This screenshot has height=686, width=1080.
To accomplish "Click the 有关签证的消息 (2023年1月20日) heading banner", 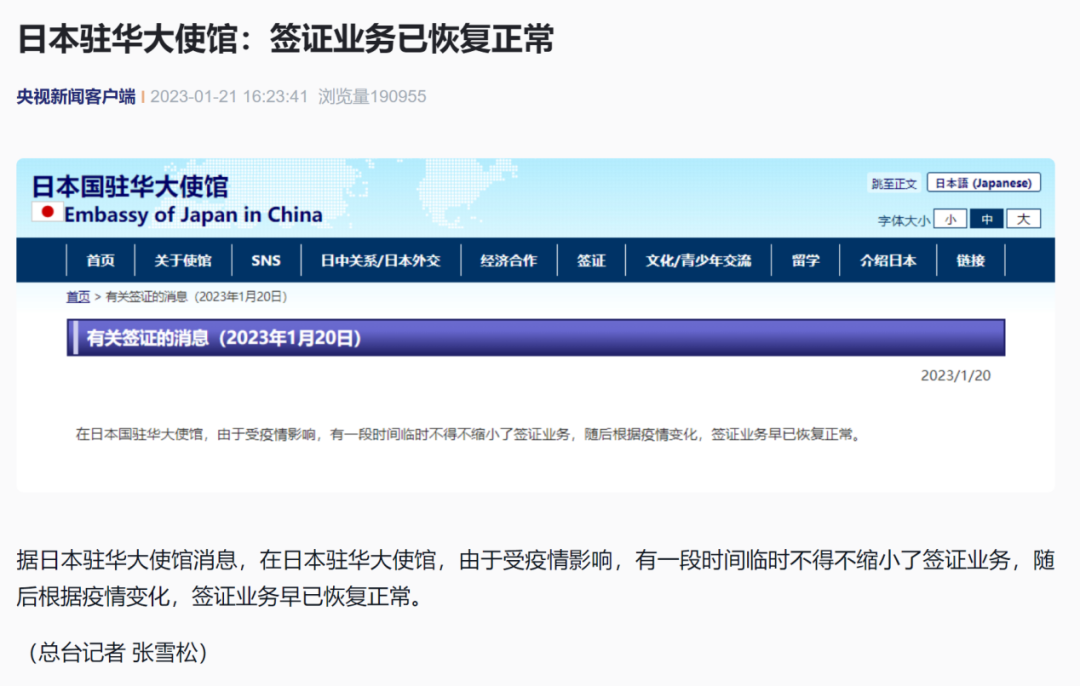I will click(536, 337).
